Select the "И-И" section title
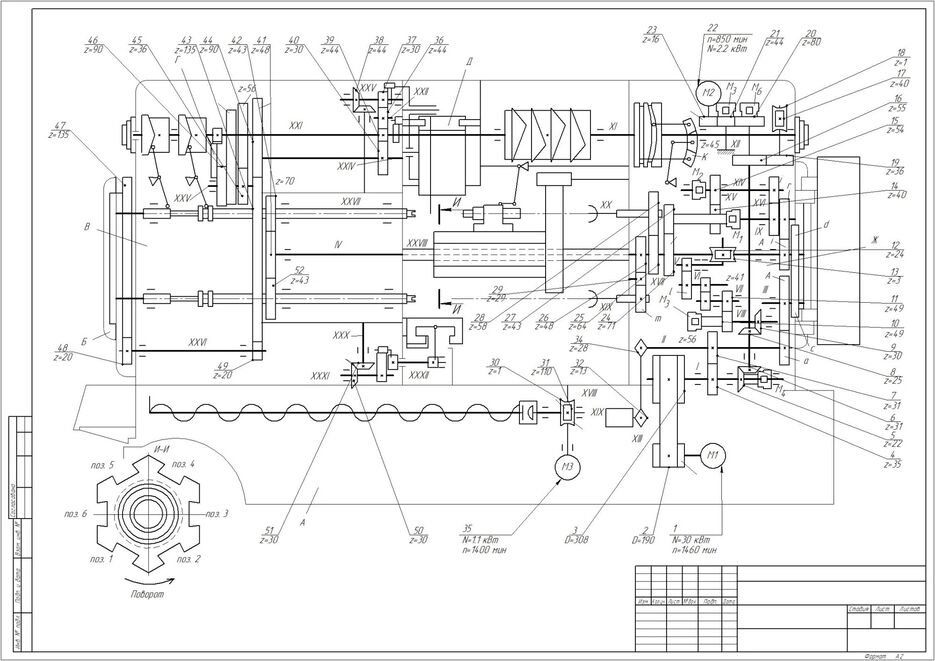Image resolution: width=935 pixels, height=661 pixels. click(162, 451)
